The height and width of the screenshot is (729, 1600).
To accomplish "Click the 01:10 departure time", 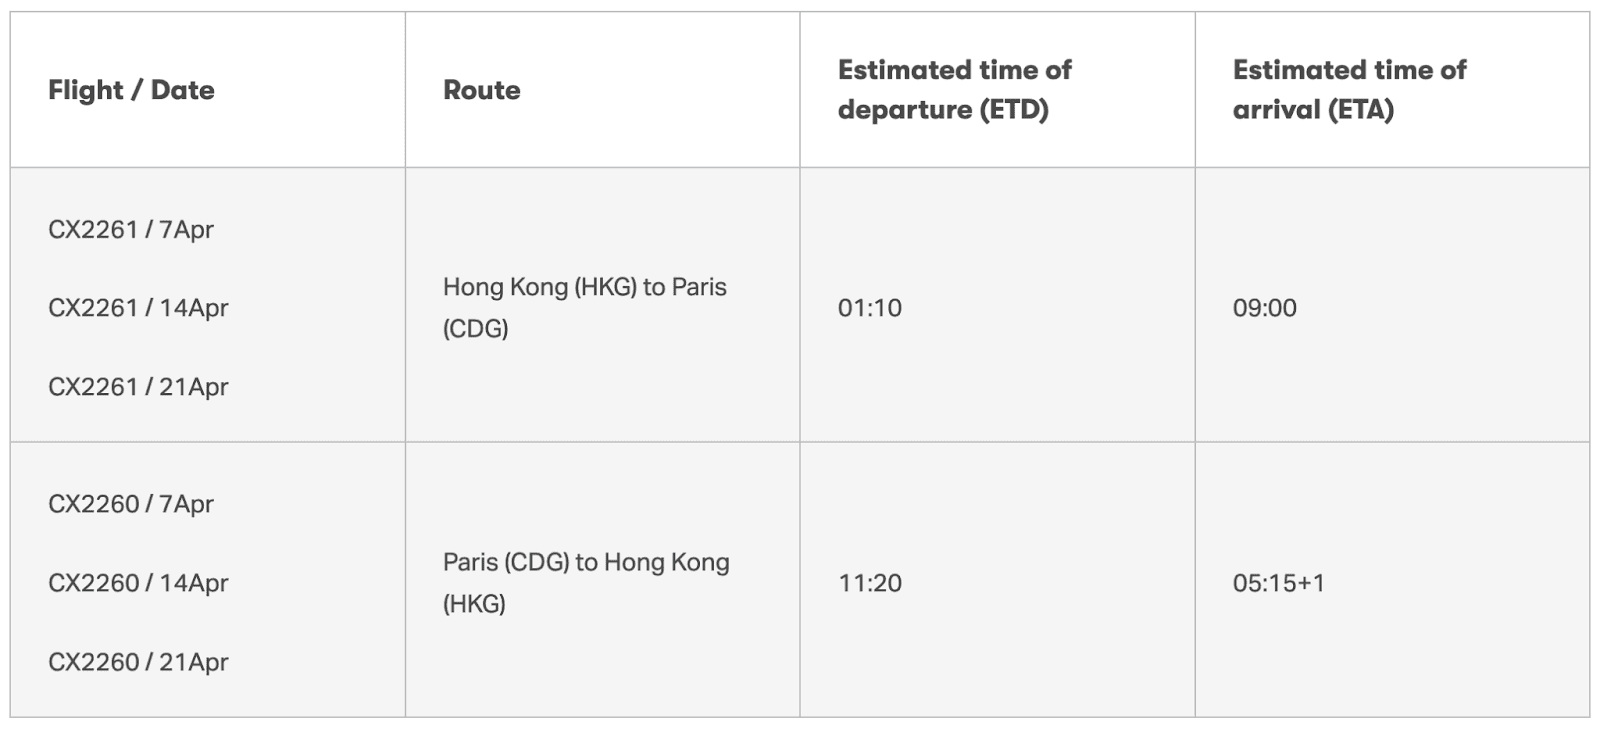I will point(870,308).
